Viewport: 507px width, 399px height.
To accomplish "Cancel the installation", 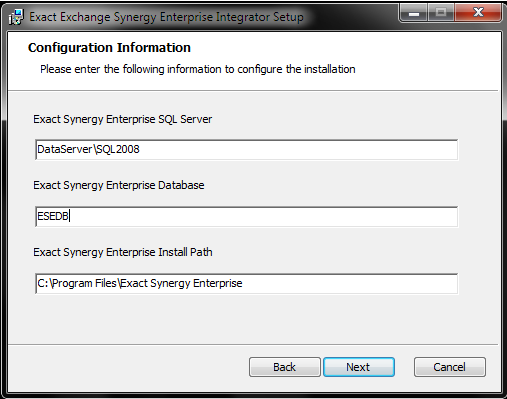I will pos(449,367).
